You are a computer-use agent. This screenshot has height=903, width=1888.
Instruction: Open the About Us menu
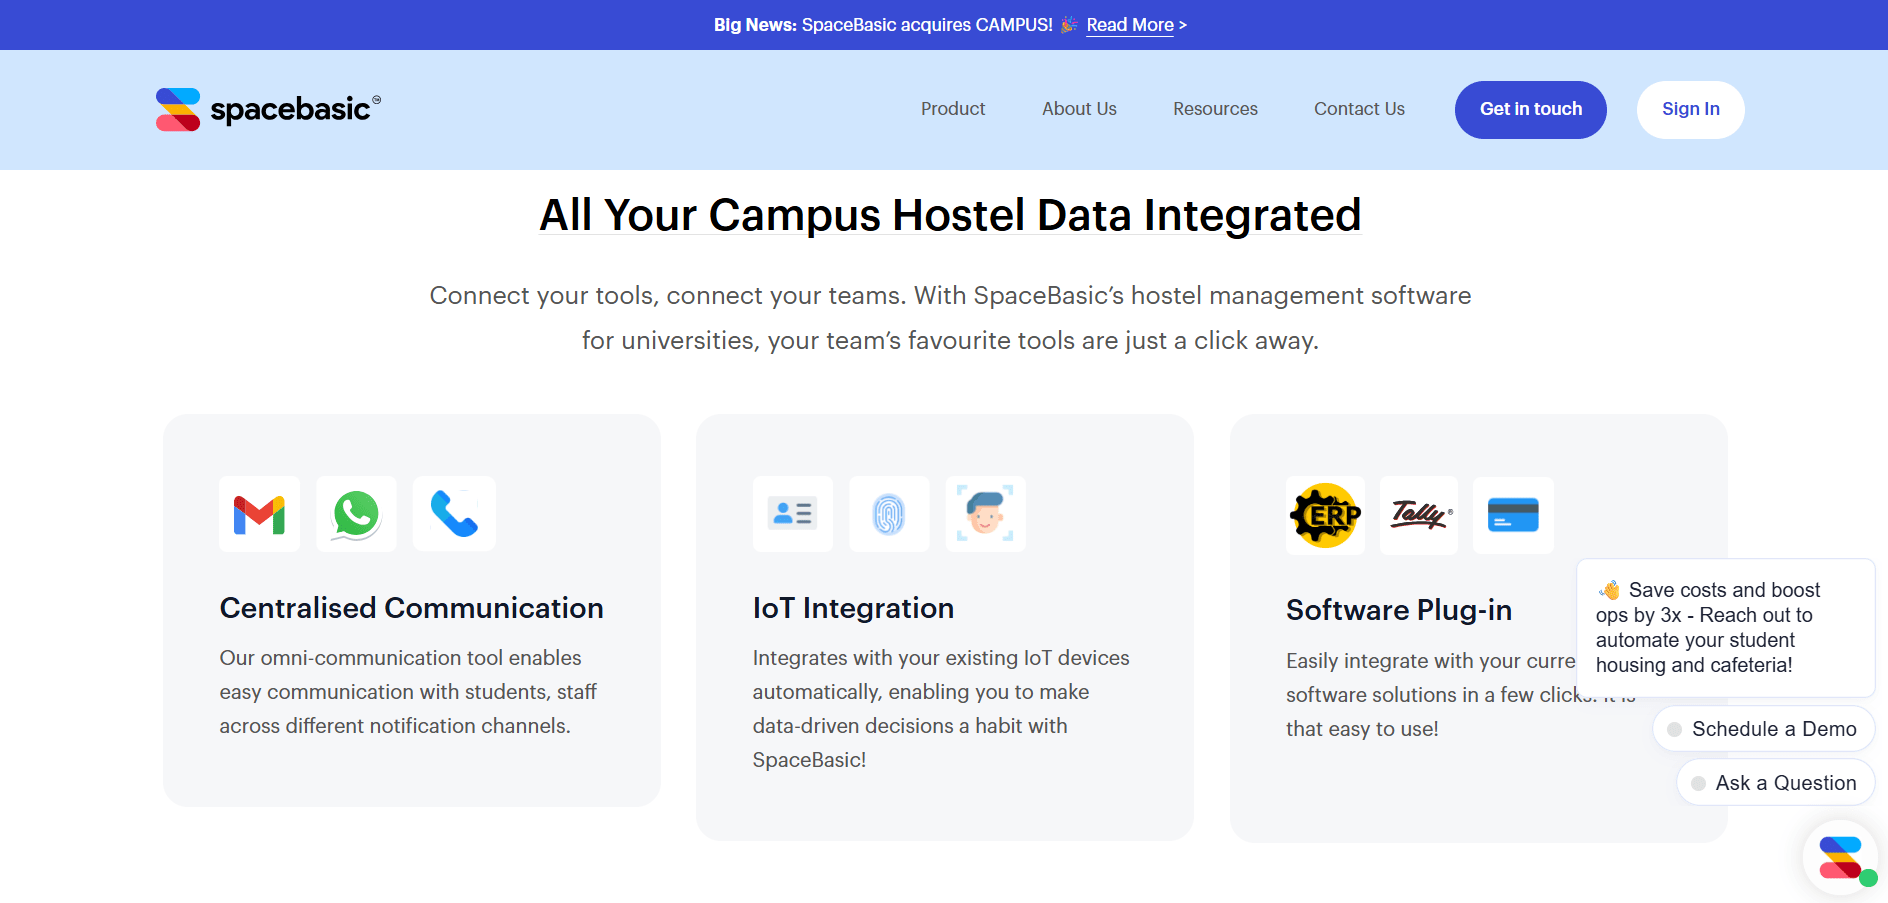point(1079,109)
